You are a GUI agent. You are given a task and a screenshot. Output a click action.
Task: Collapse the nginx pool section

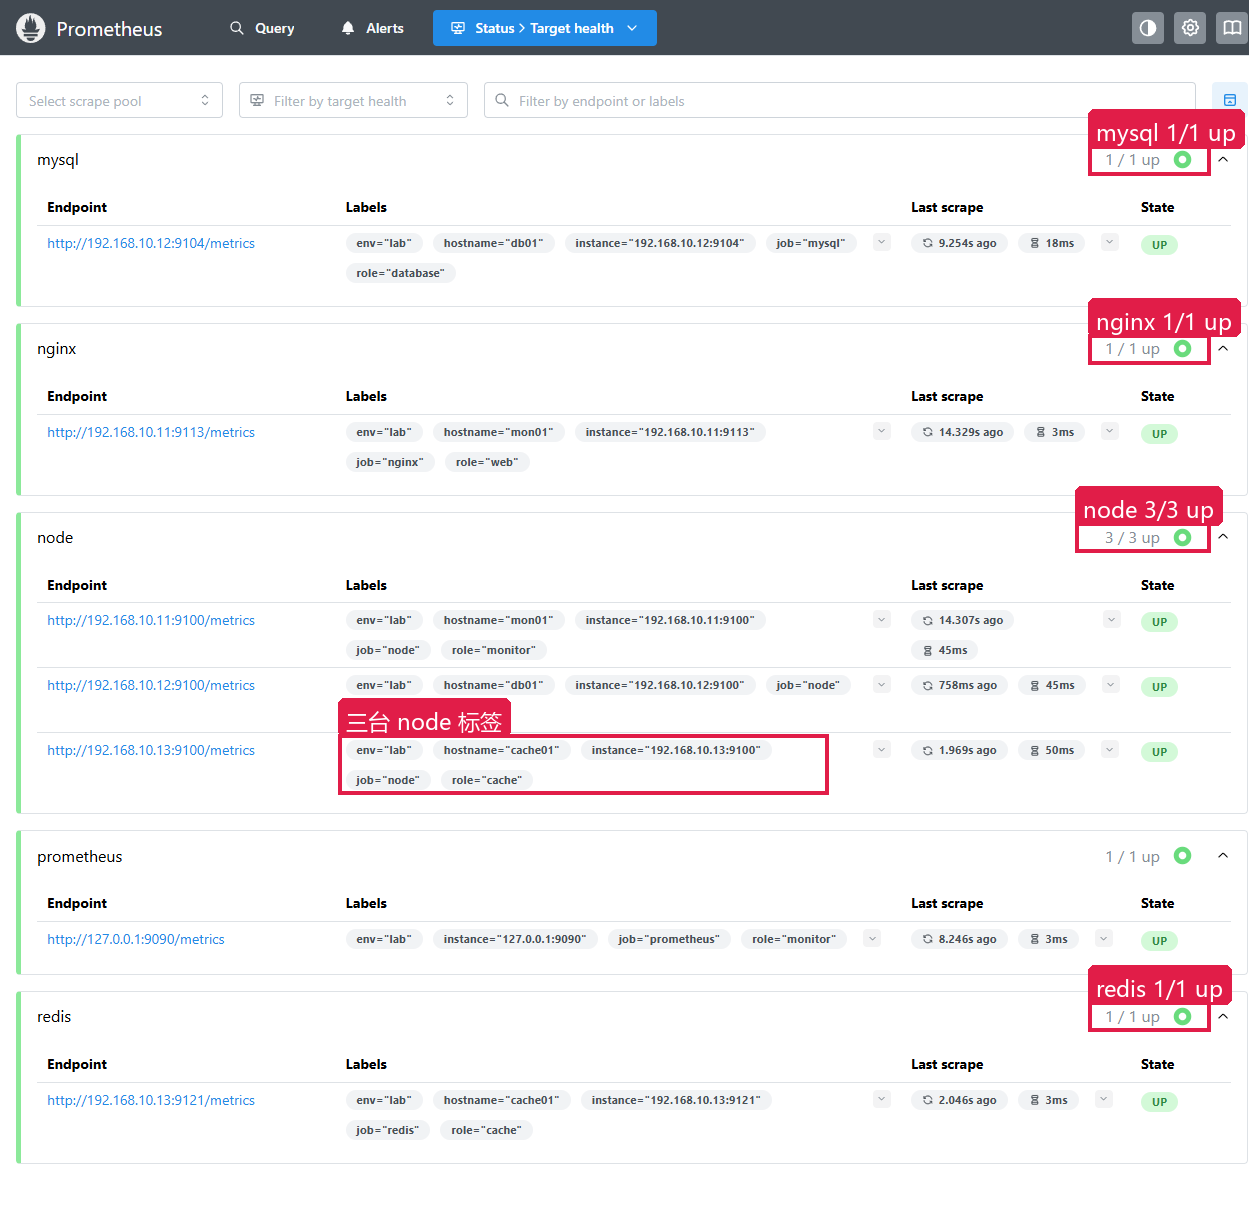point(1223,349)
